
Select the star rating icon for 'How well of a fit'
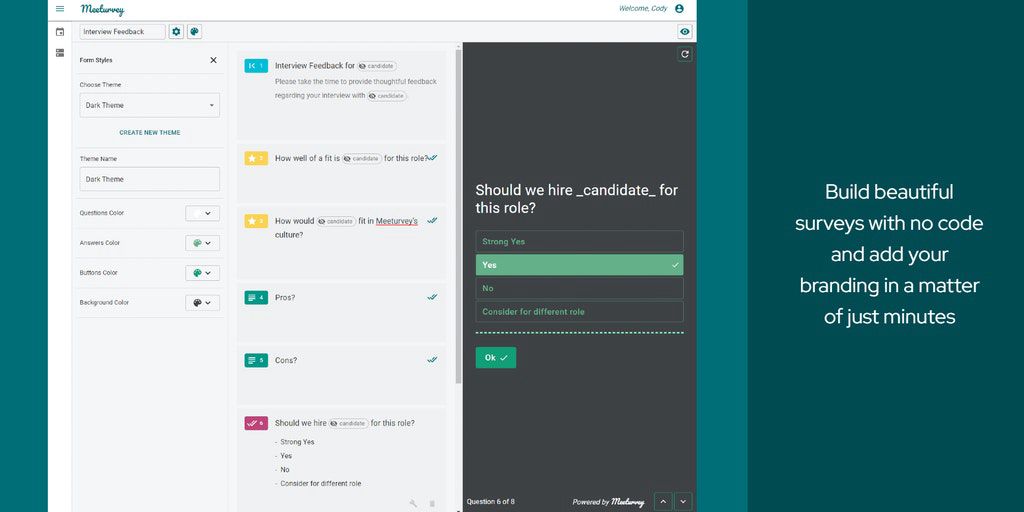point(256,158)
